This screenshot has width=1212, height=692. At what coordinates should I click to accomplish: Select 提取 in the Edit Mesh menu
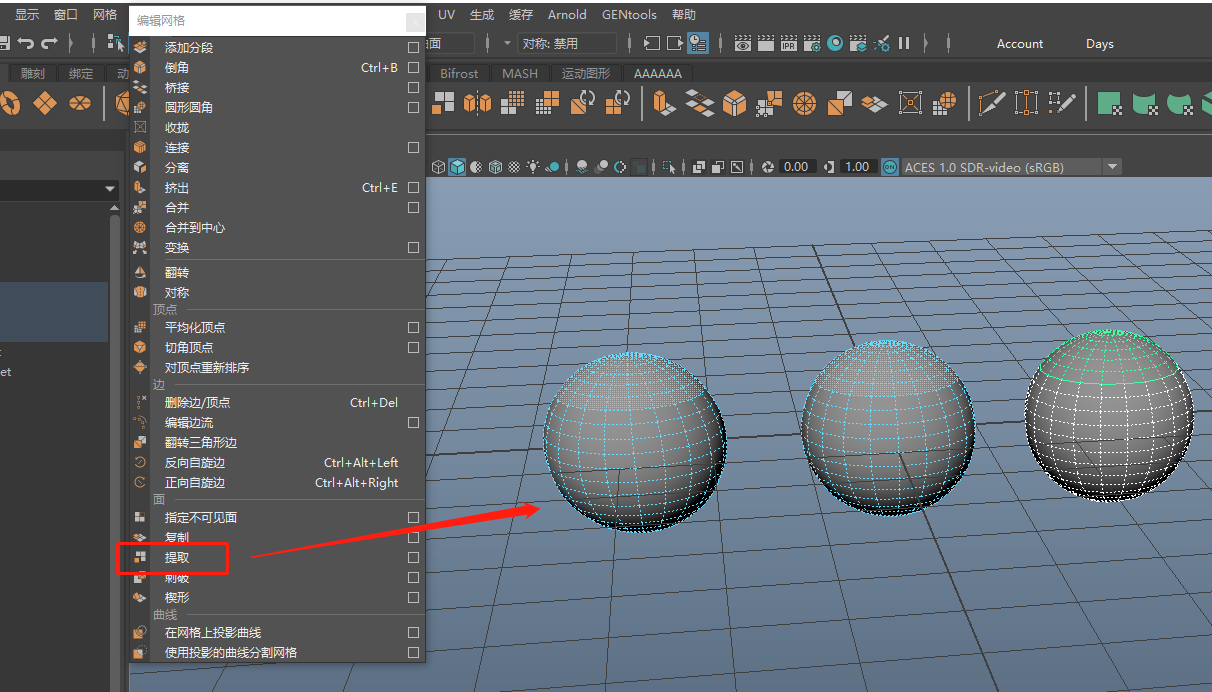[x=177, y=557]
